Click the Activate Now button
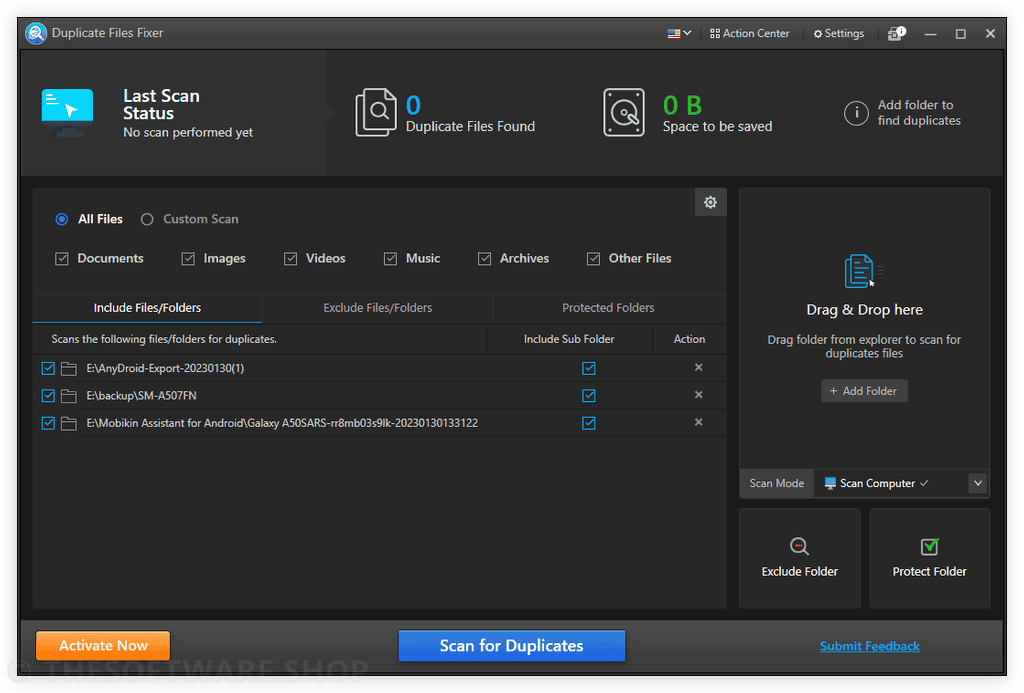Viewport: 1024px width, 693px height. [x=103, y=646]
